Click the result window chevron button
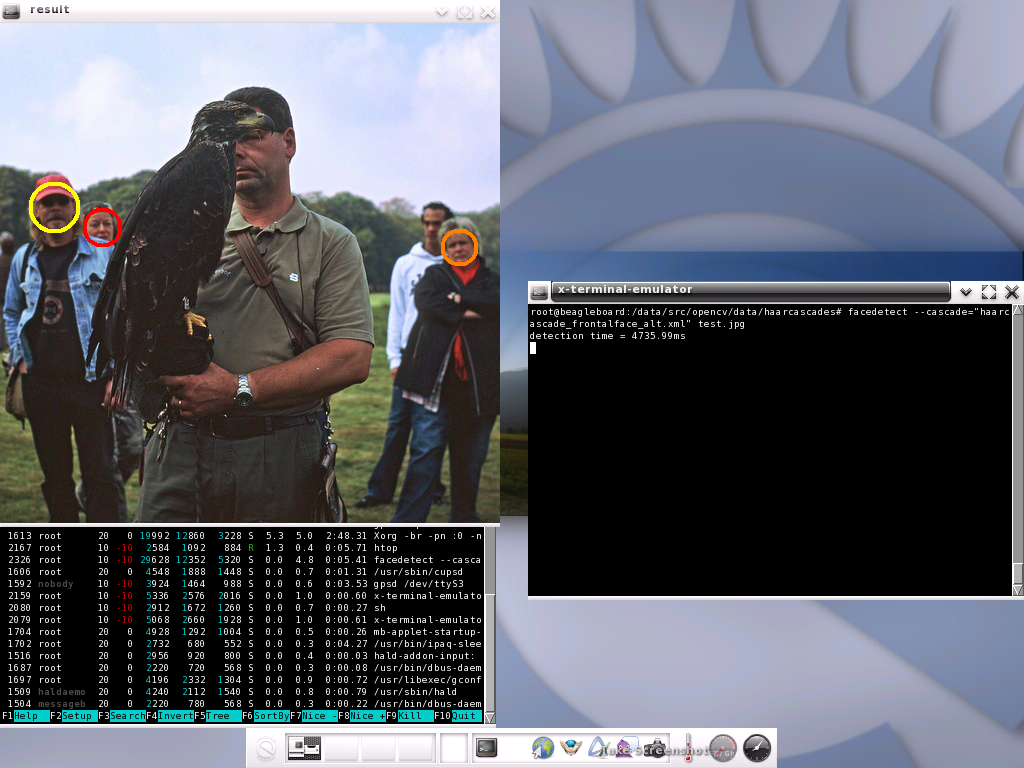Viewport: 1024px width, 768px height. [x=442, y=12]
